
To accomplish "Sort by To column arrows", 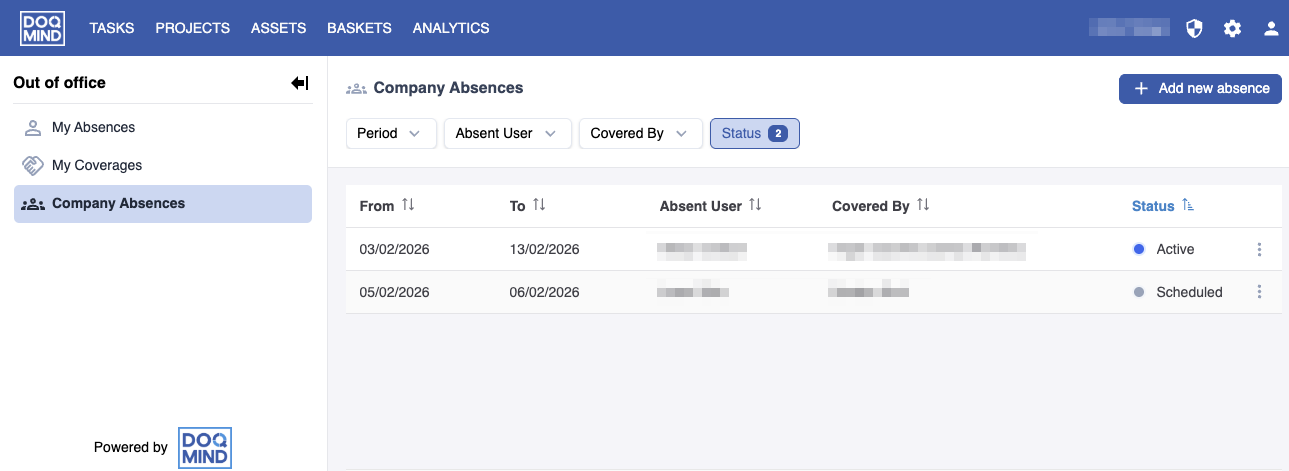I will point(539,205).
